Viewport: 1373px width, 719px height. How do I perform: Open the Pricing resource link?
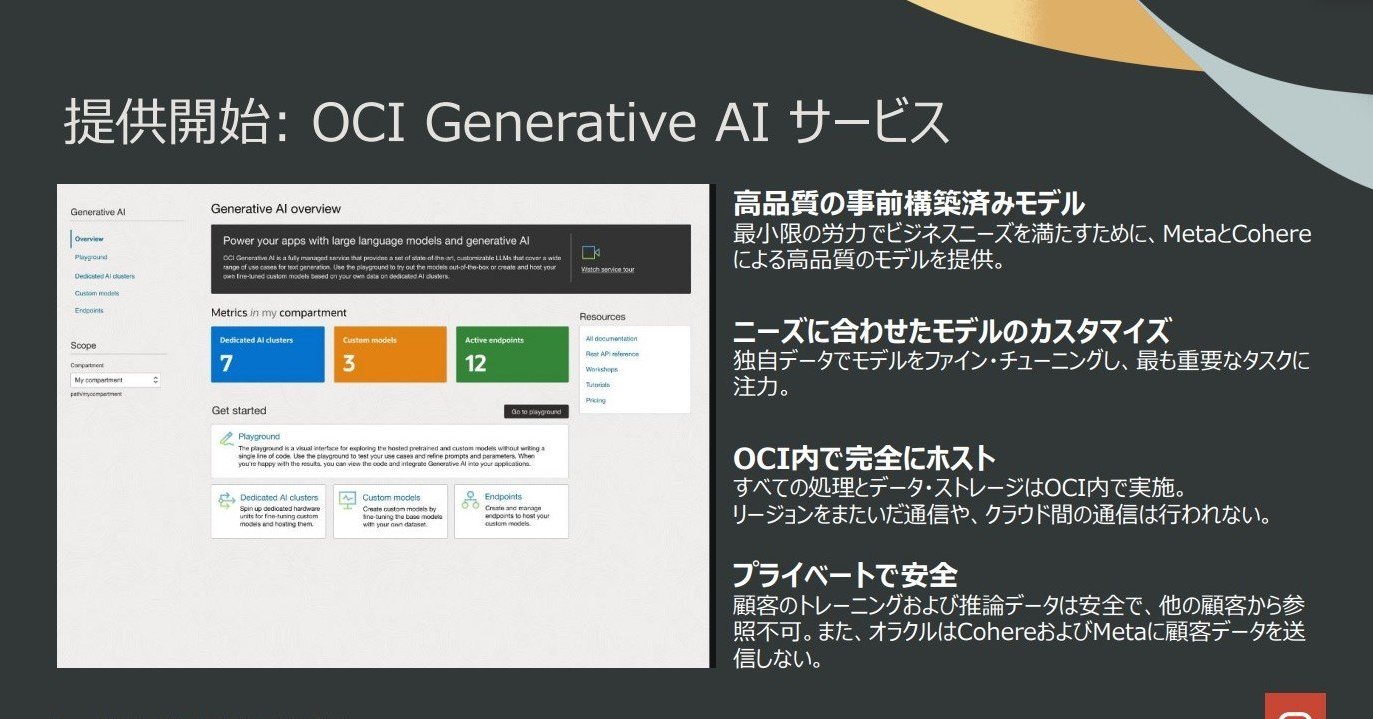[596, 400]
